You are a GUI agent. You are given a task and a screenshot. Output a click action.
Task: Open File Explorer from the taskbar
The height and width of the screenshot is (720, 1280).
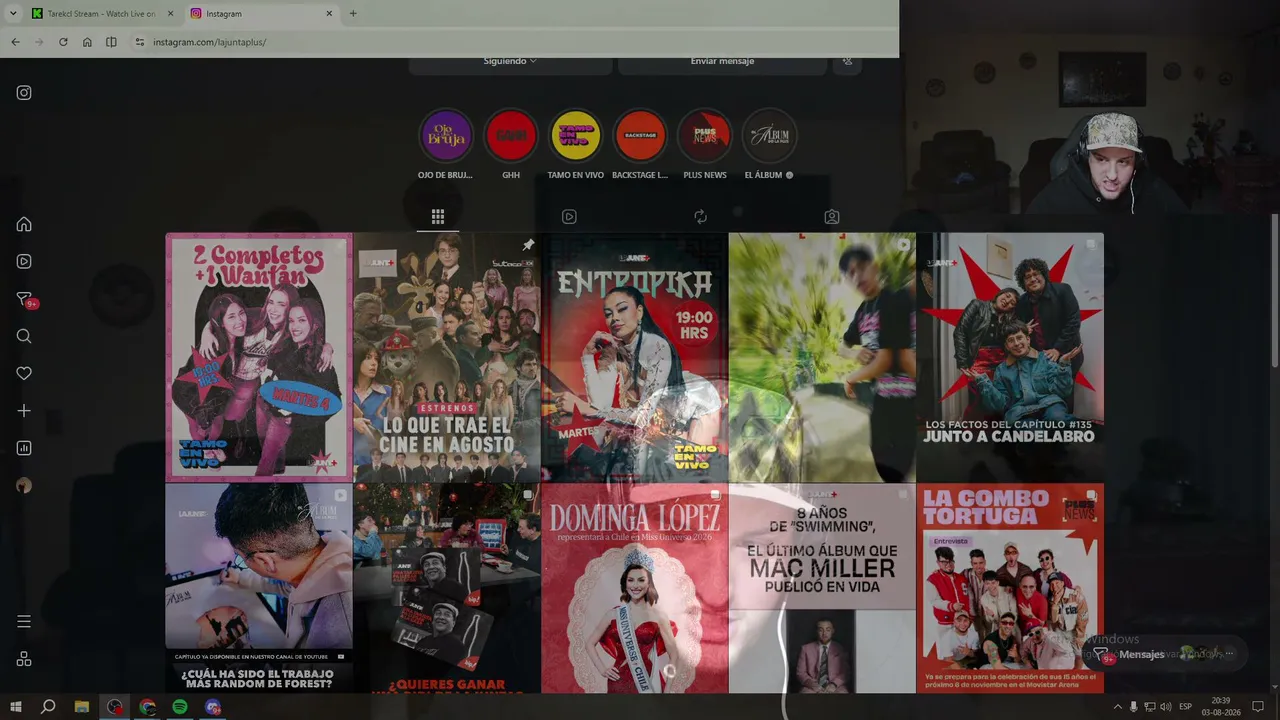[82, 707]
